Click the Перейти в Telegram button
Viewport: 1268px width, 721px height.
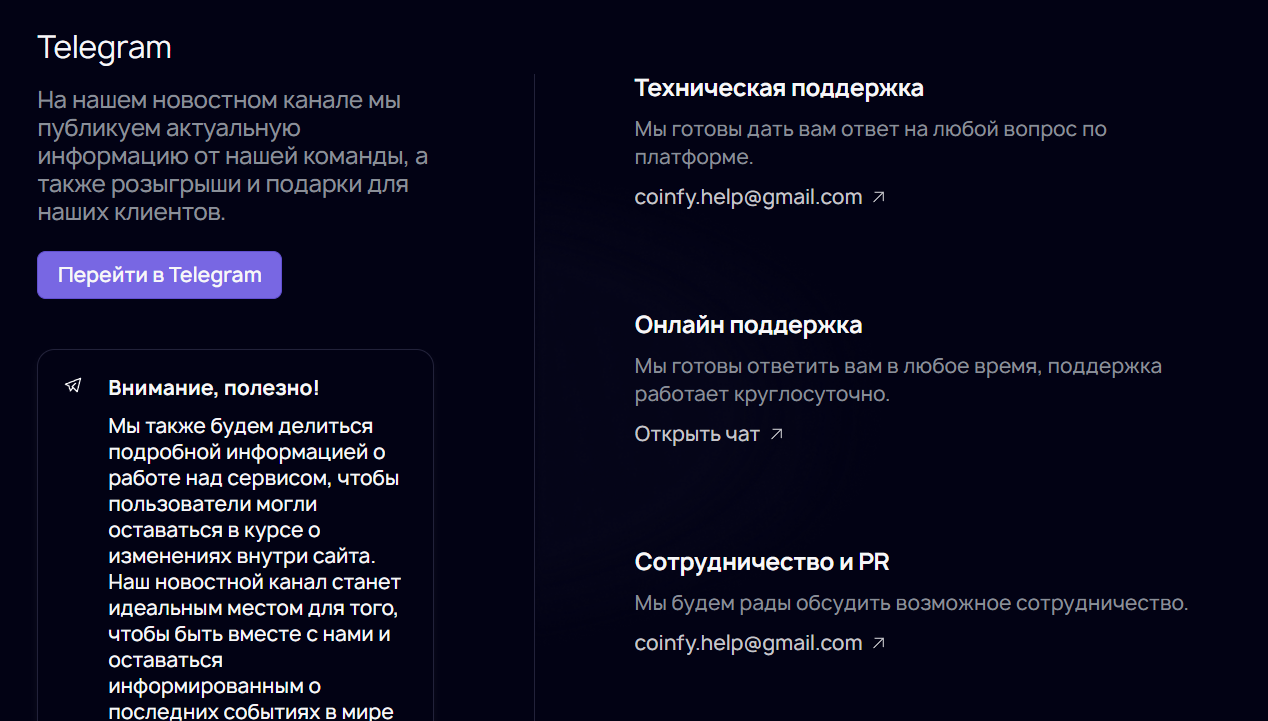159,275
